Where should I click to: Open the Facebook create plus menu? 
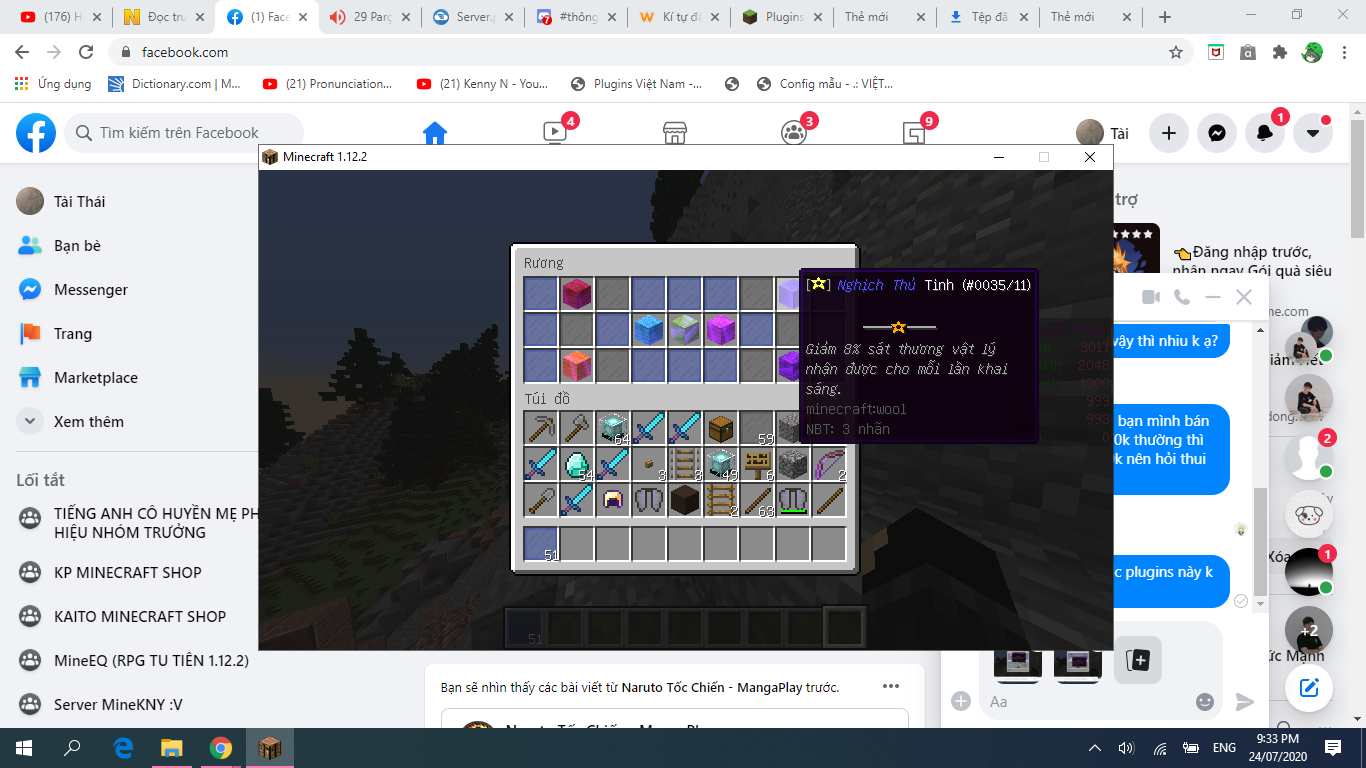click(x=1169, y=133)
